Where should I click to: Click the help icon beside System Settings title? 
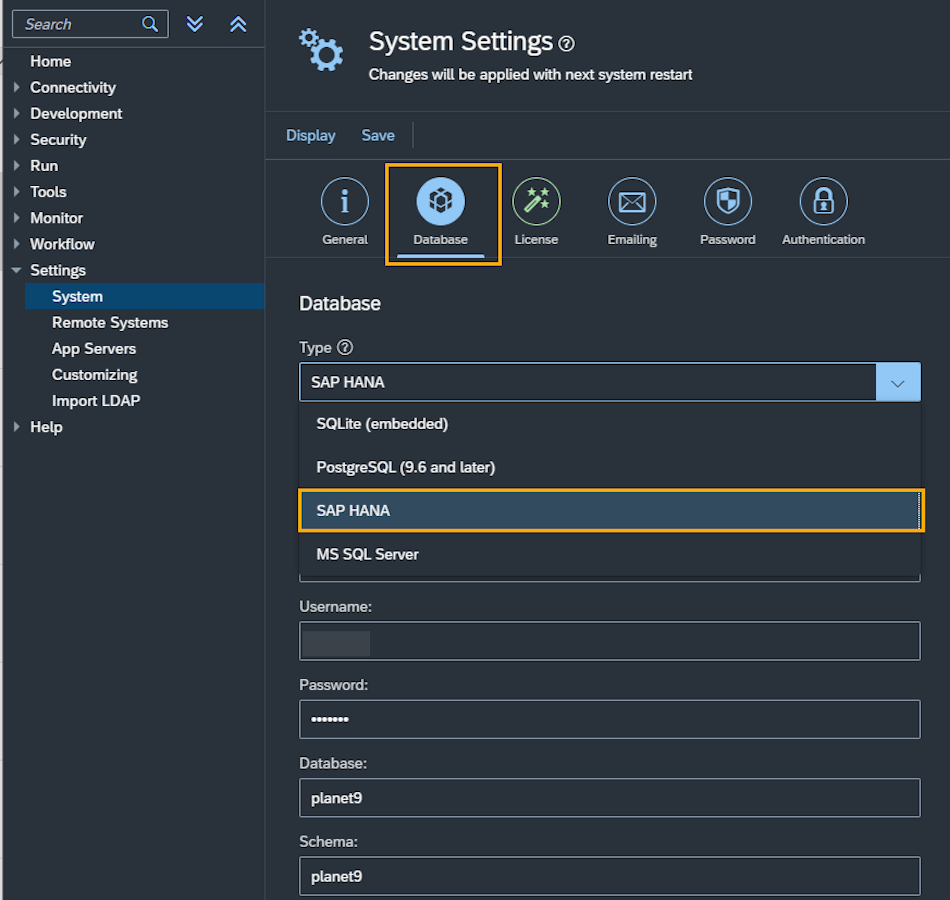pyautogui.click(x=566, y=44)
